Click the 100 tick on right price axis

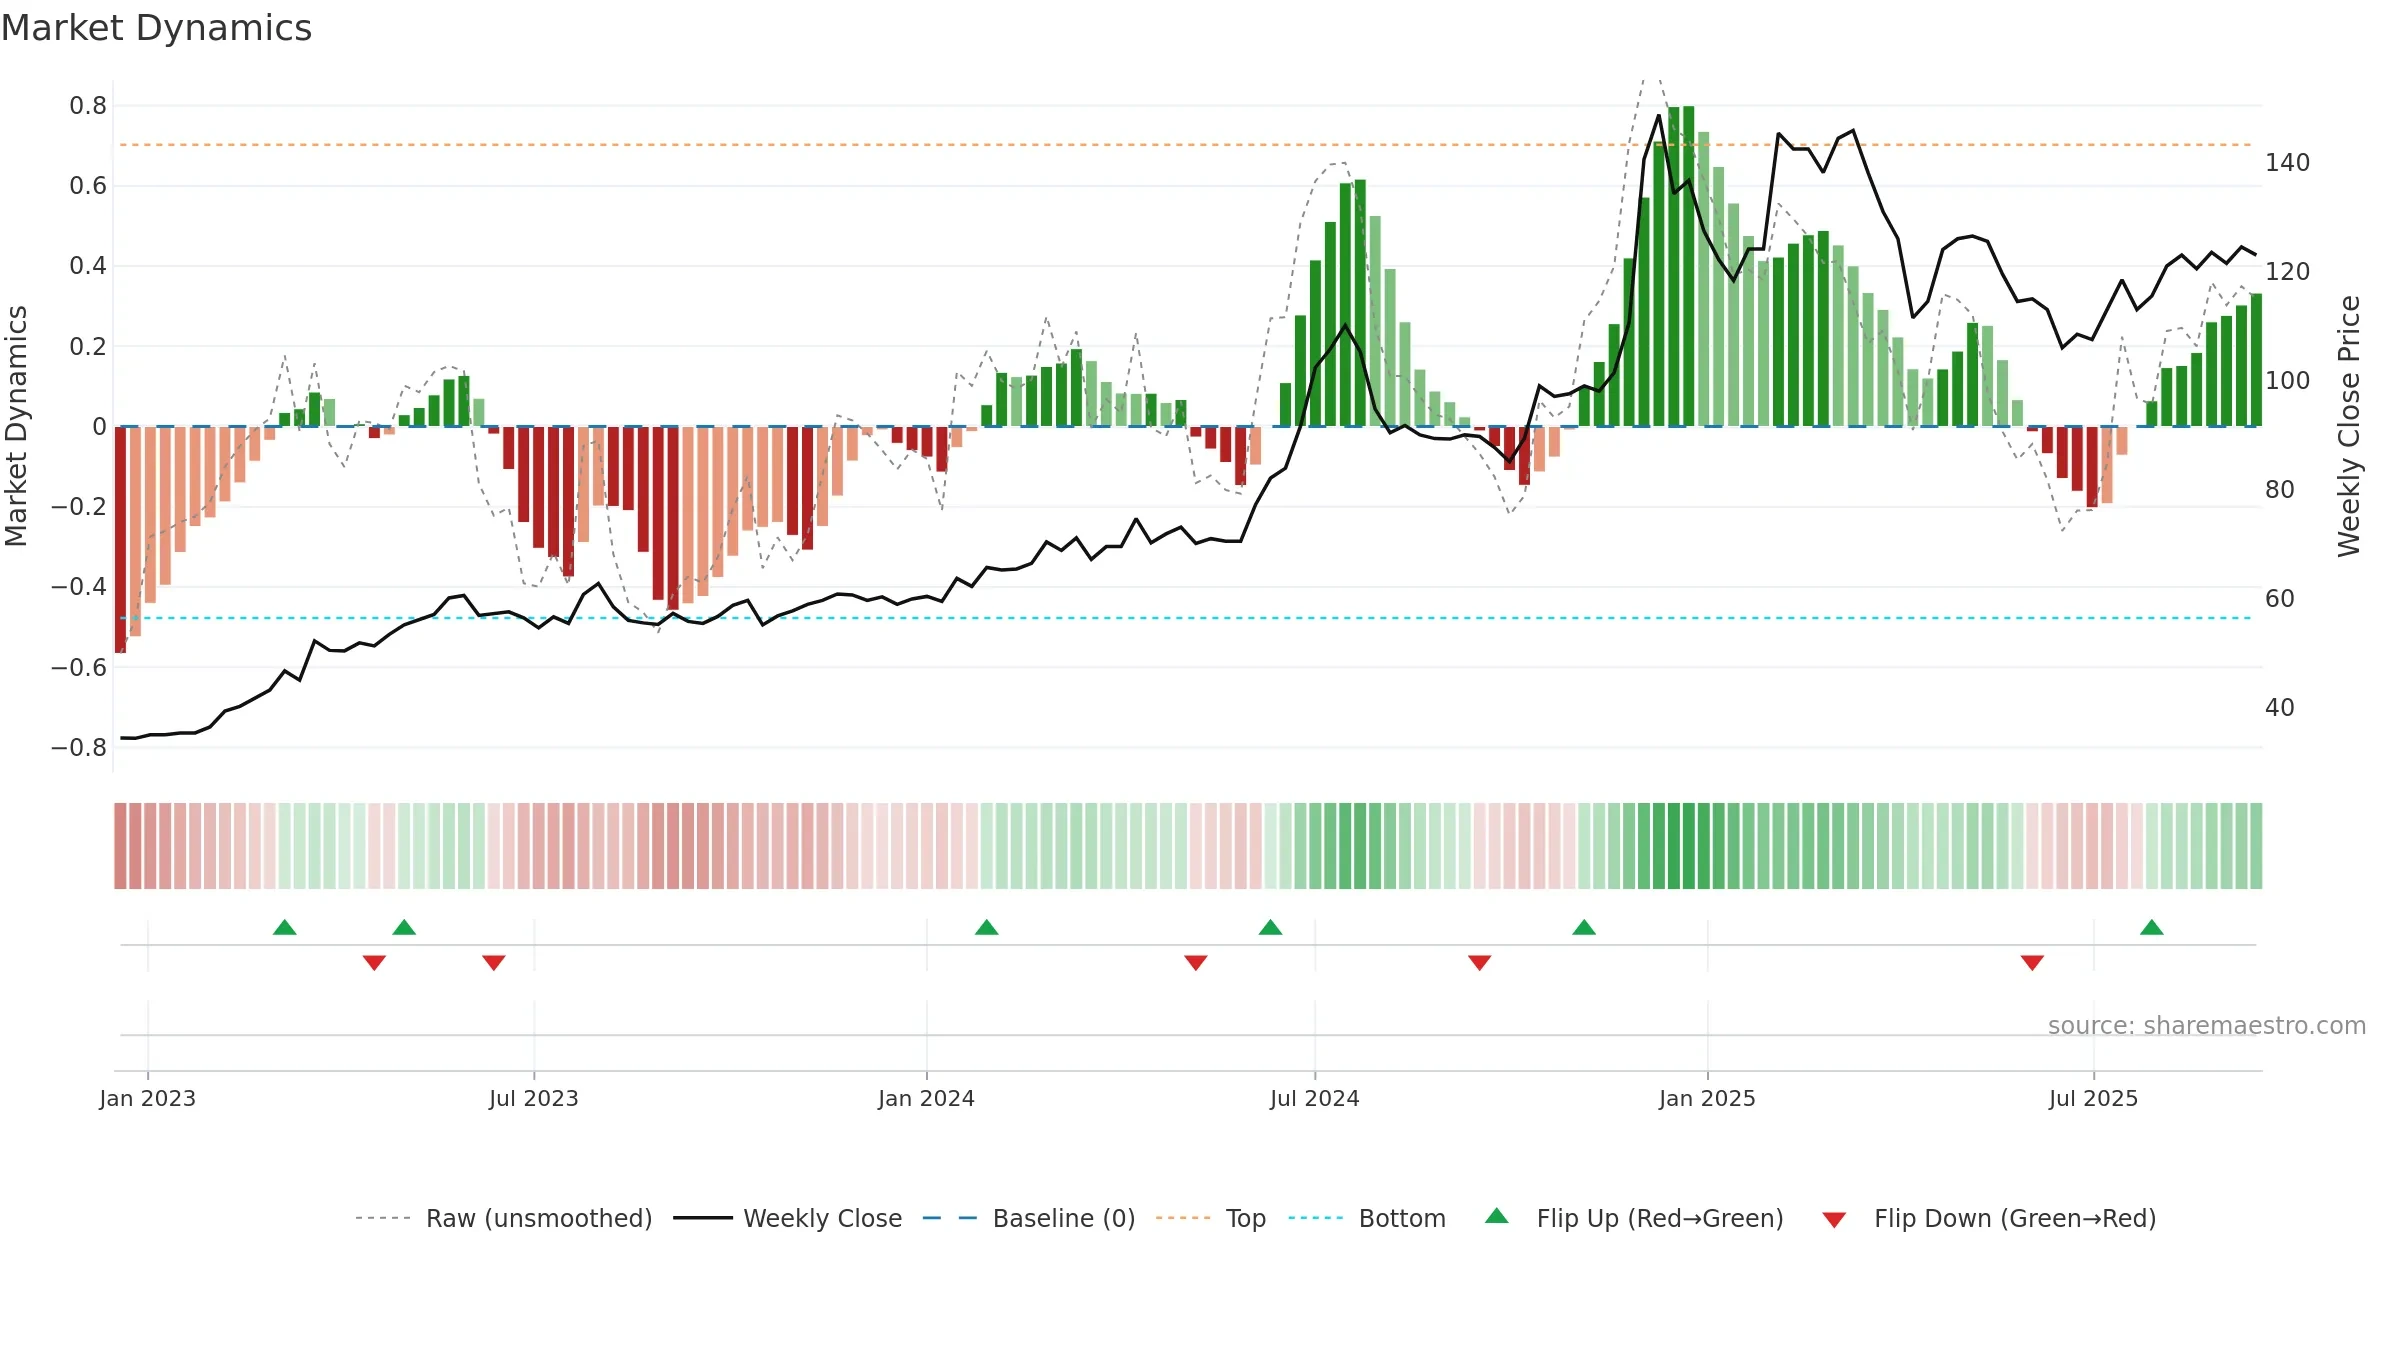click(2288, 380)
